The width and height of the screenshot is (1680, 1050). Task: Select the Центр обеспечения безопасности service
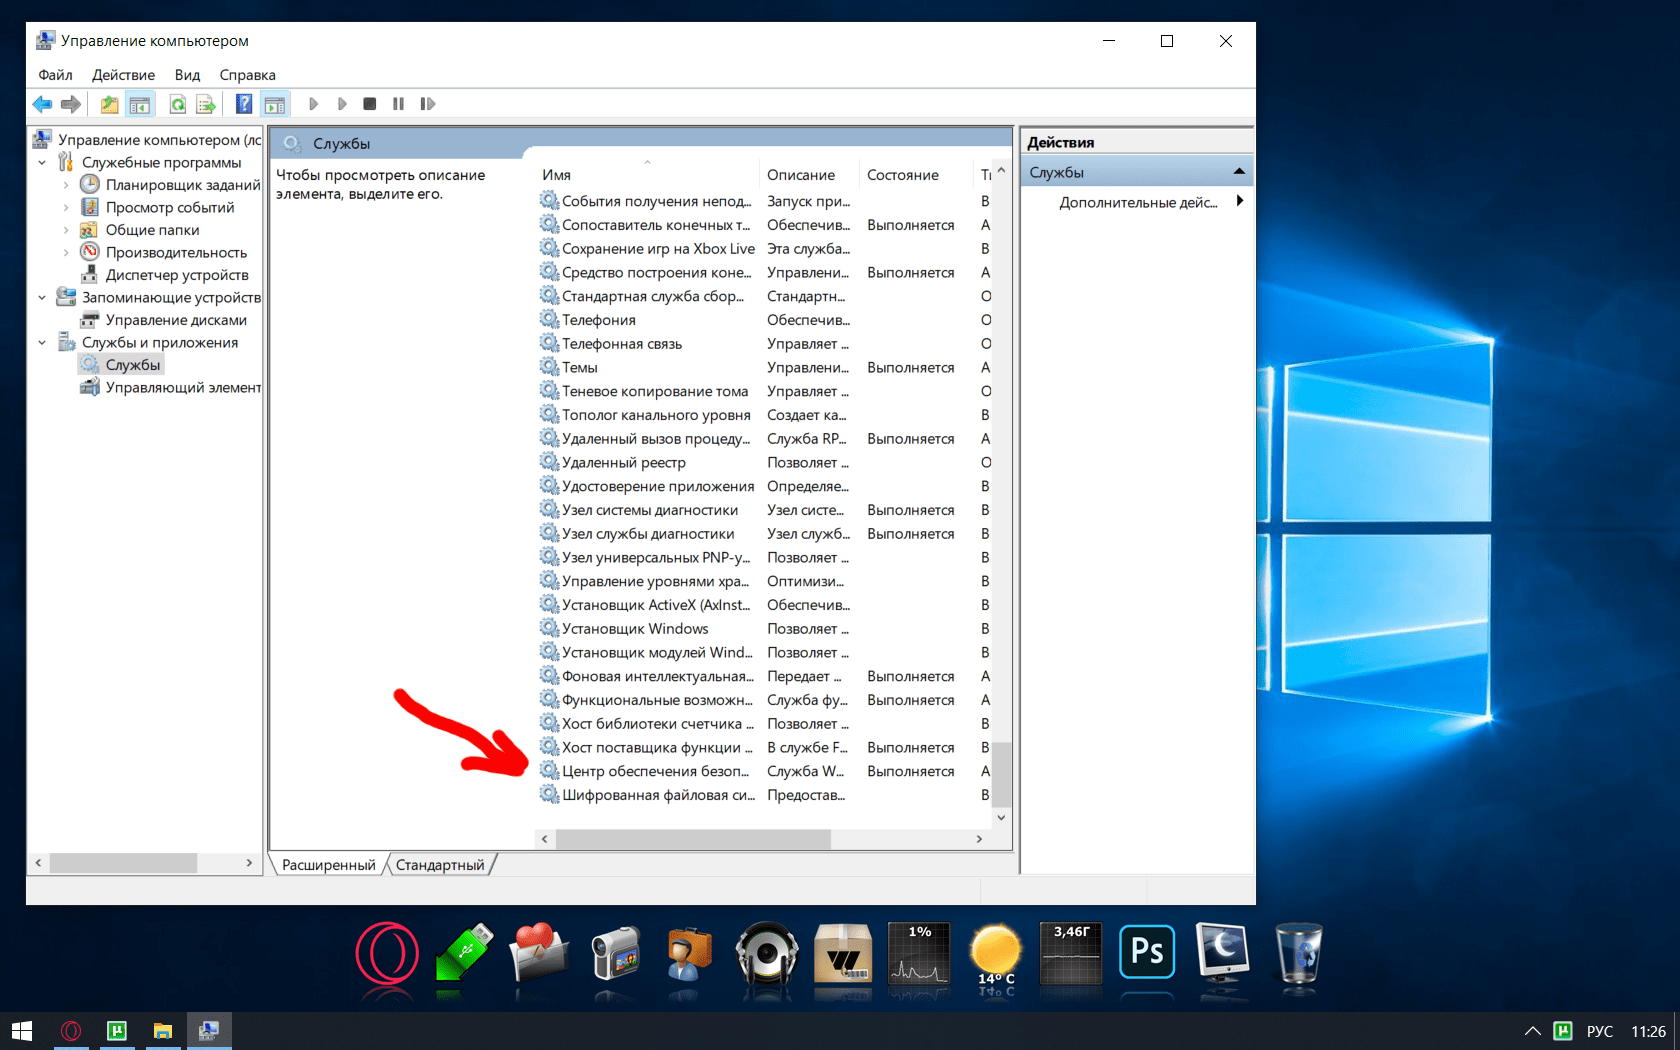click(654, 771)
